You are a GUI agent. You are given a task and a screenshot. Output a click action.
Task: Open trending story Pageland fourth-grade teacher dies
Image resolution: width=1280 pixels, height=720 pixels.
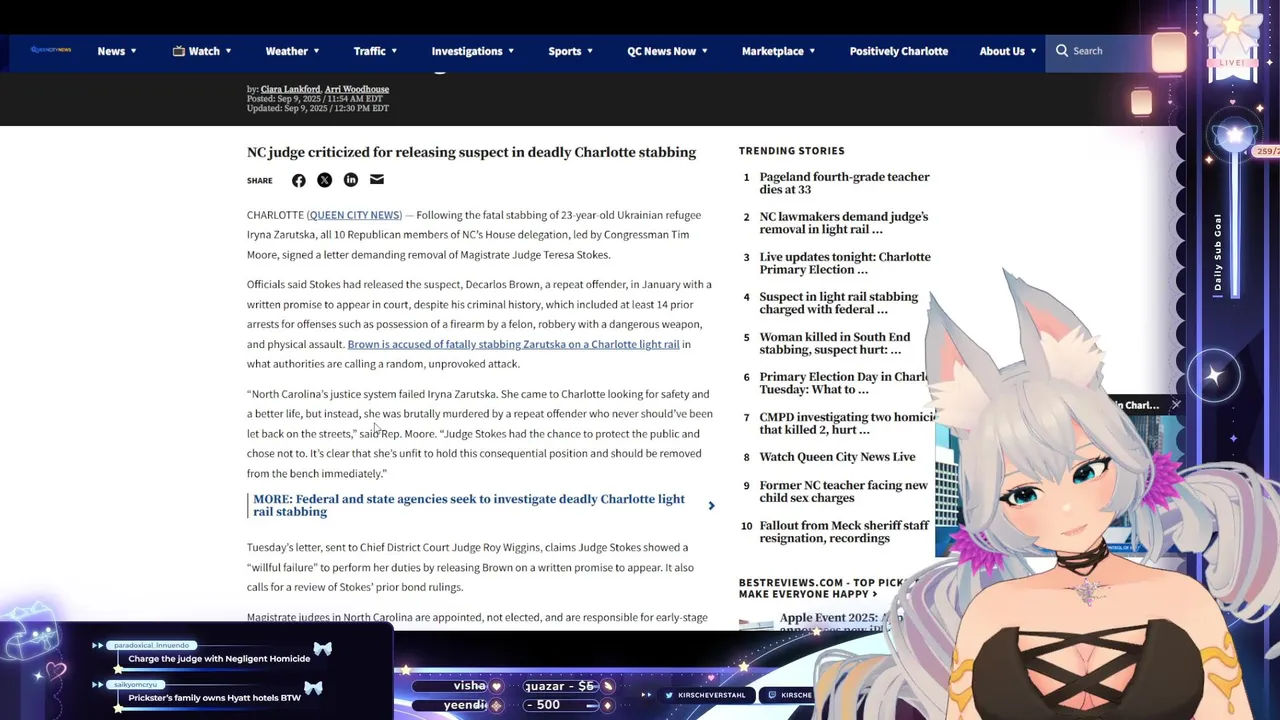844,183
